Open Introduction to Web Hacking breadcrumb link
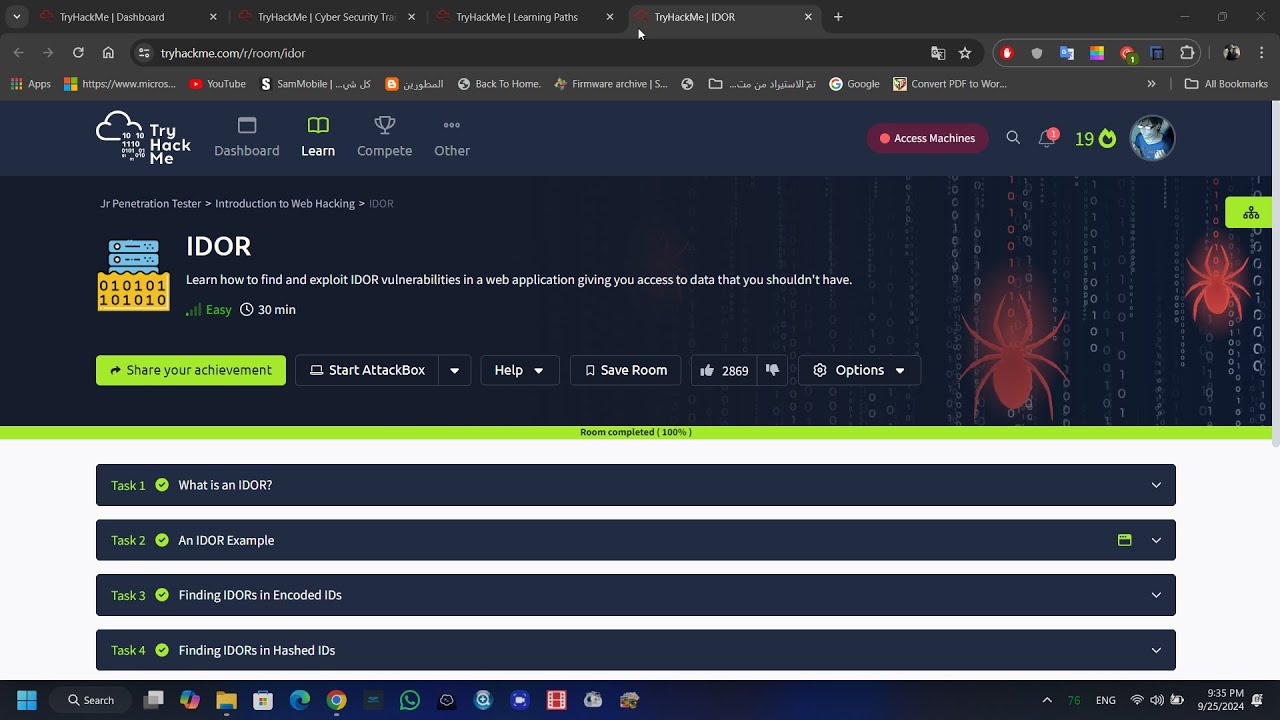 tap(285, 203)
